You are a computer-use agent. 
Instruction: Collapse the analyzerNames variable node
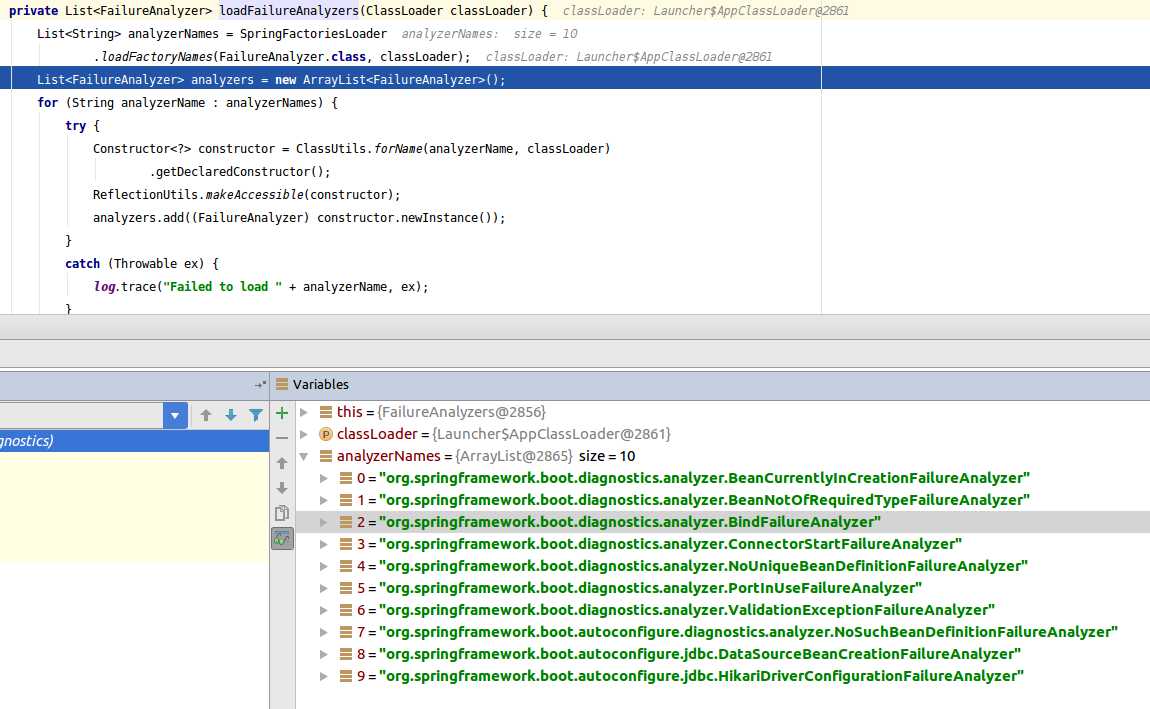pyautogui.click(x=304, y=456)
